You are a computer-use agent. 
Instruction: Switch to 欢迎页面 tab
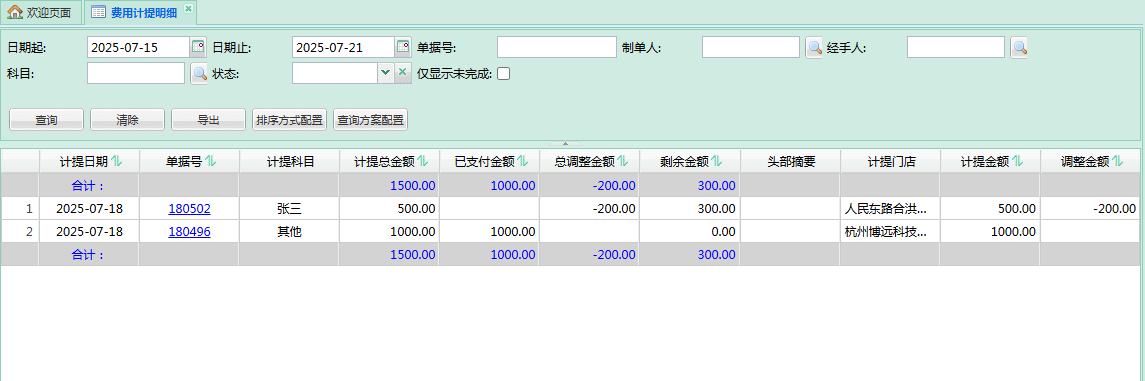[x=40, y=12]
